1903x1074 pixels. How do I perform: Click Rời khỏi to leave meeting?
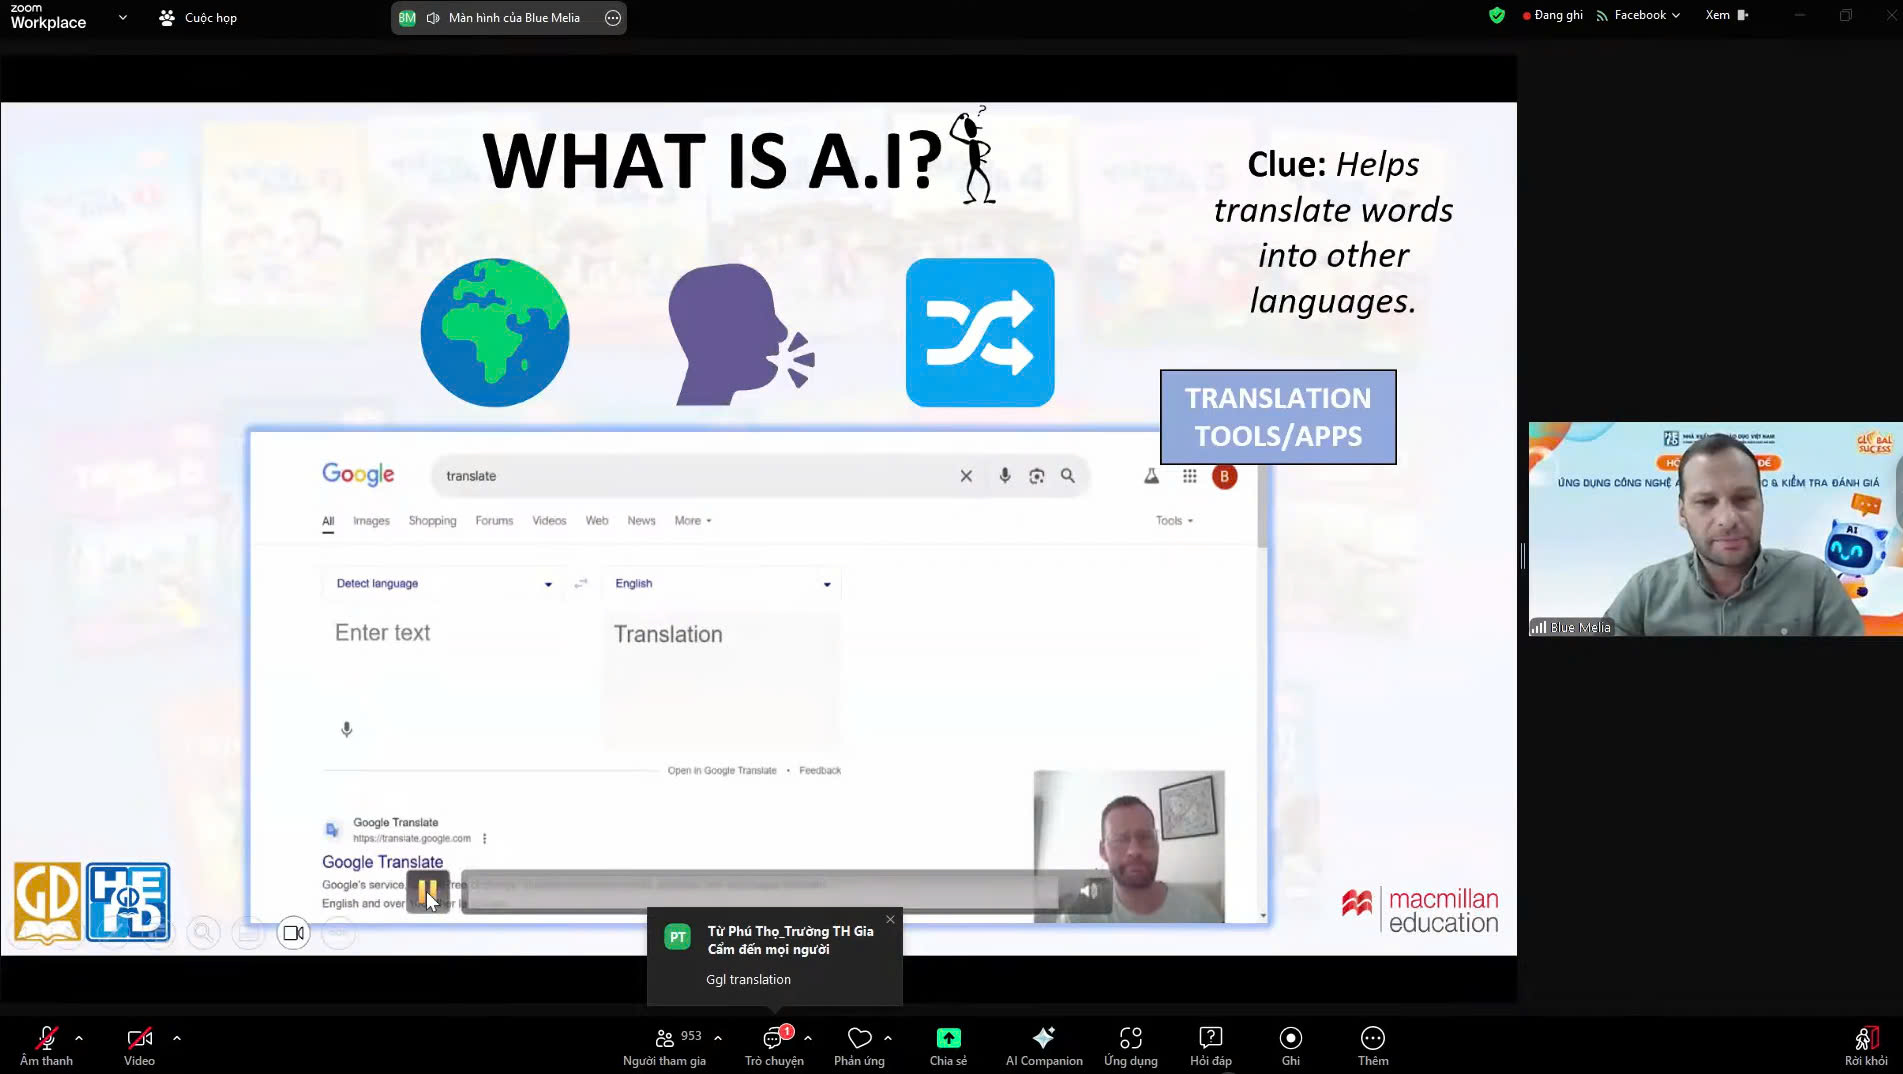[x=1865, y=1045]
